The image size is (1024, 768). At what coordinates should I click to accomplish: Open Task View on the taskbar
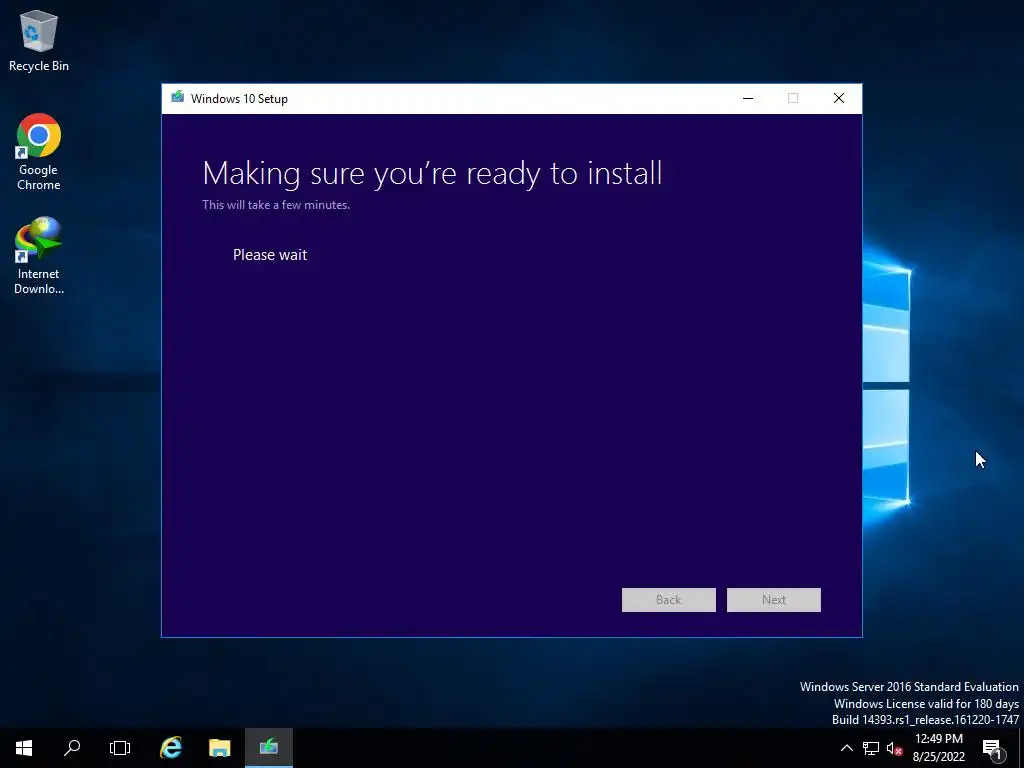point(120,748)
